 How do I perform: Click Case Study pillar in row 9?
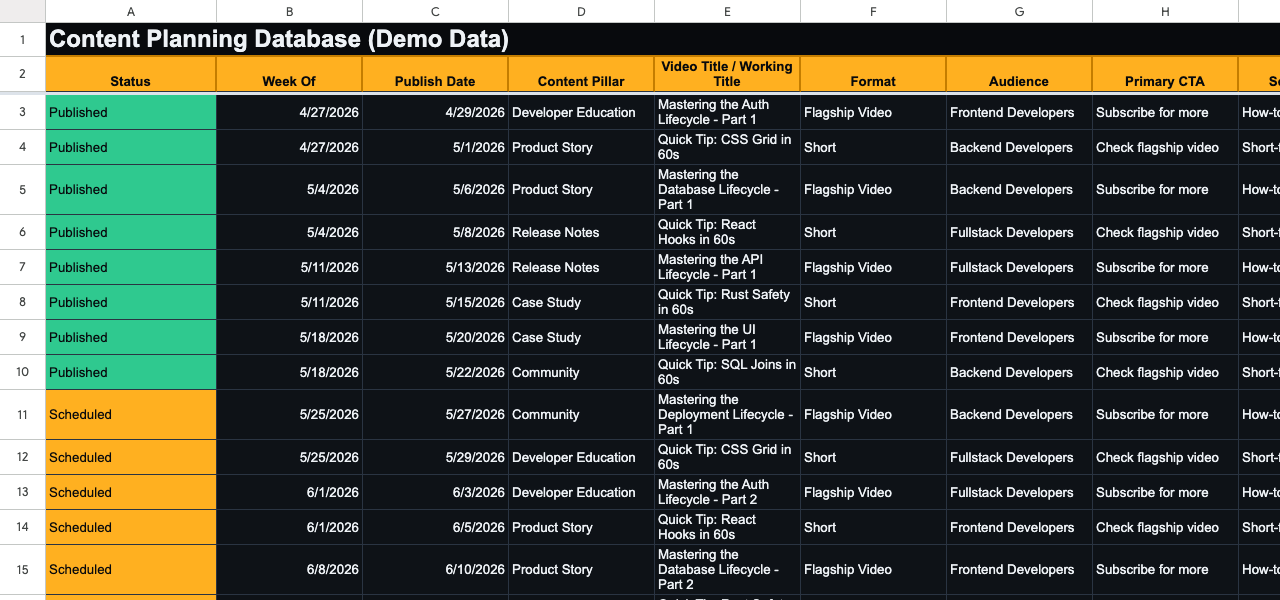(581, 337)
